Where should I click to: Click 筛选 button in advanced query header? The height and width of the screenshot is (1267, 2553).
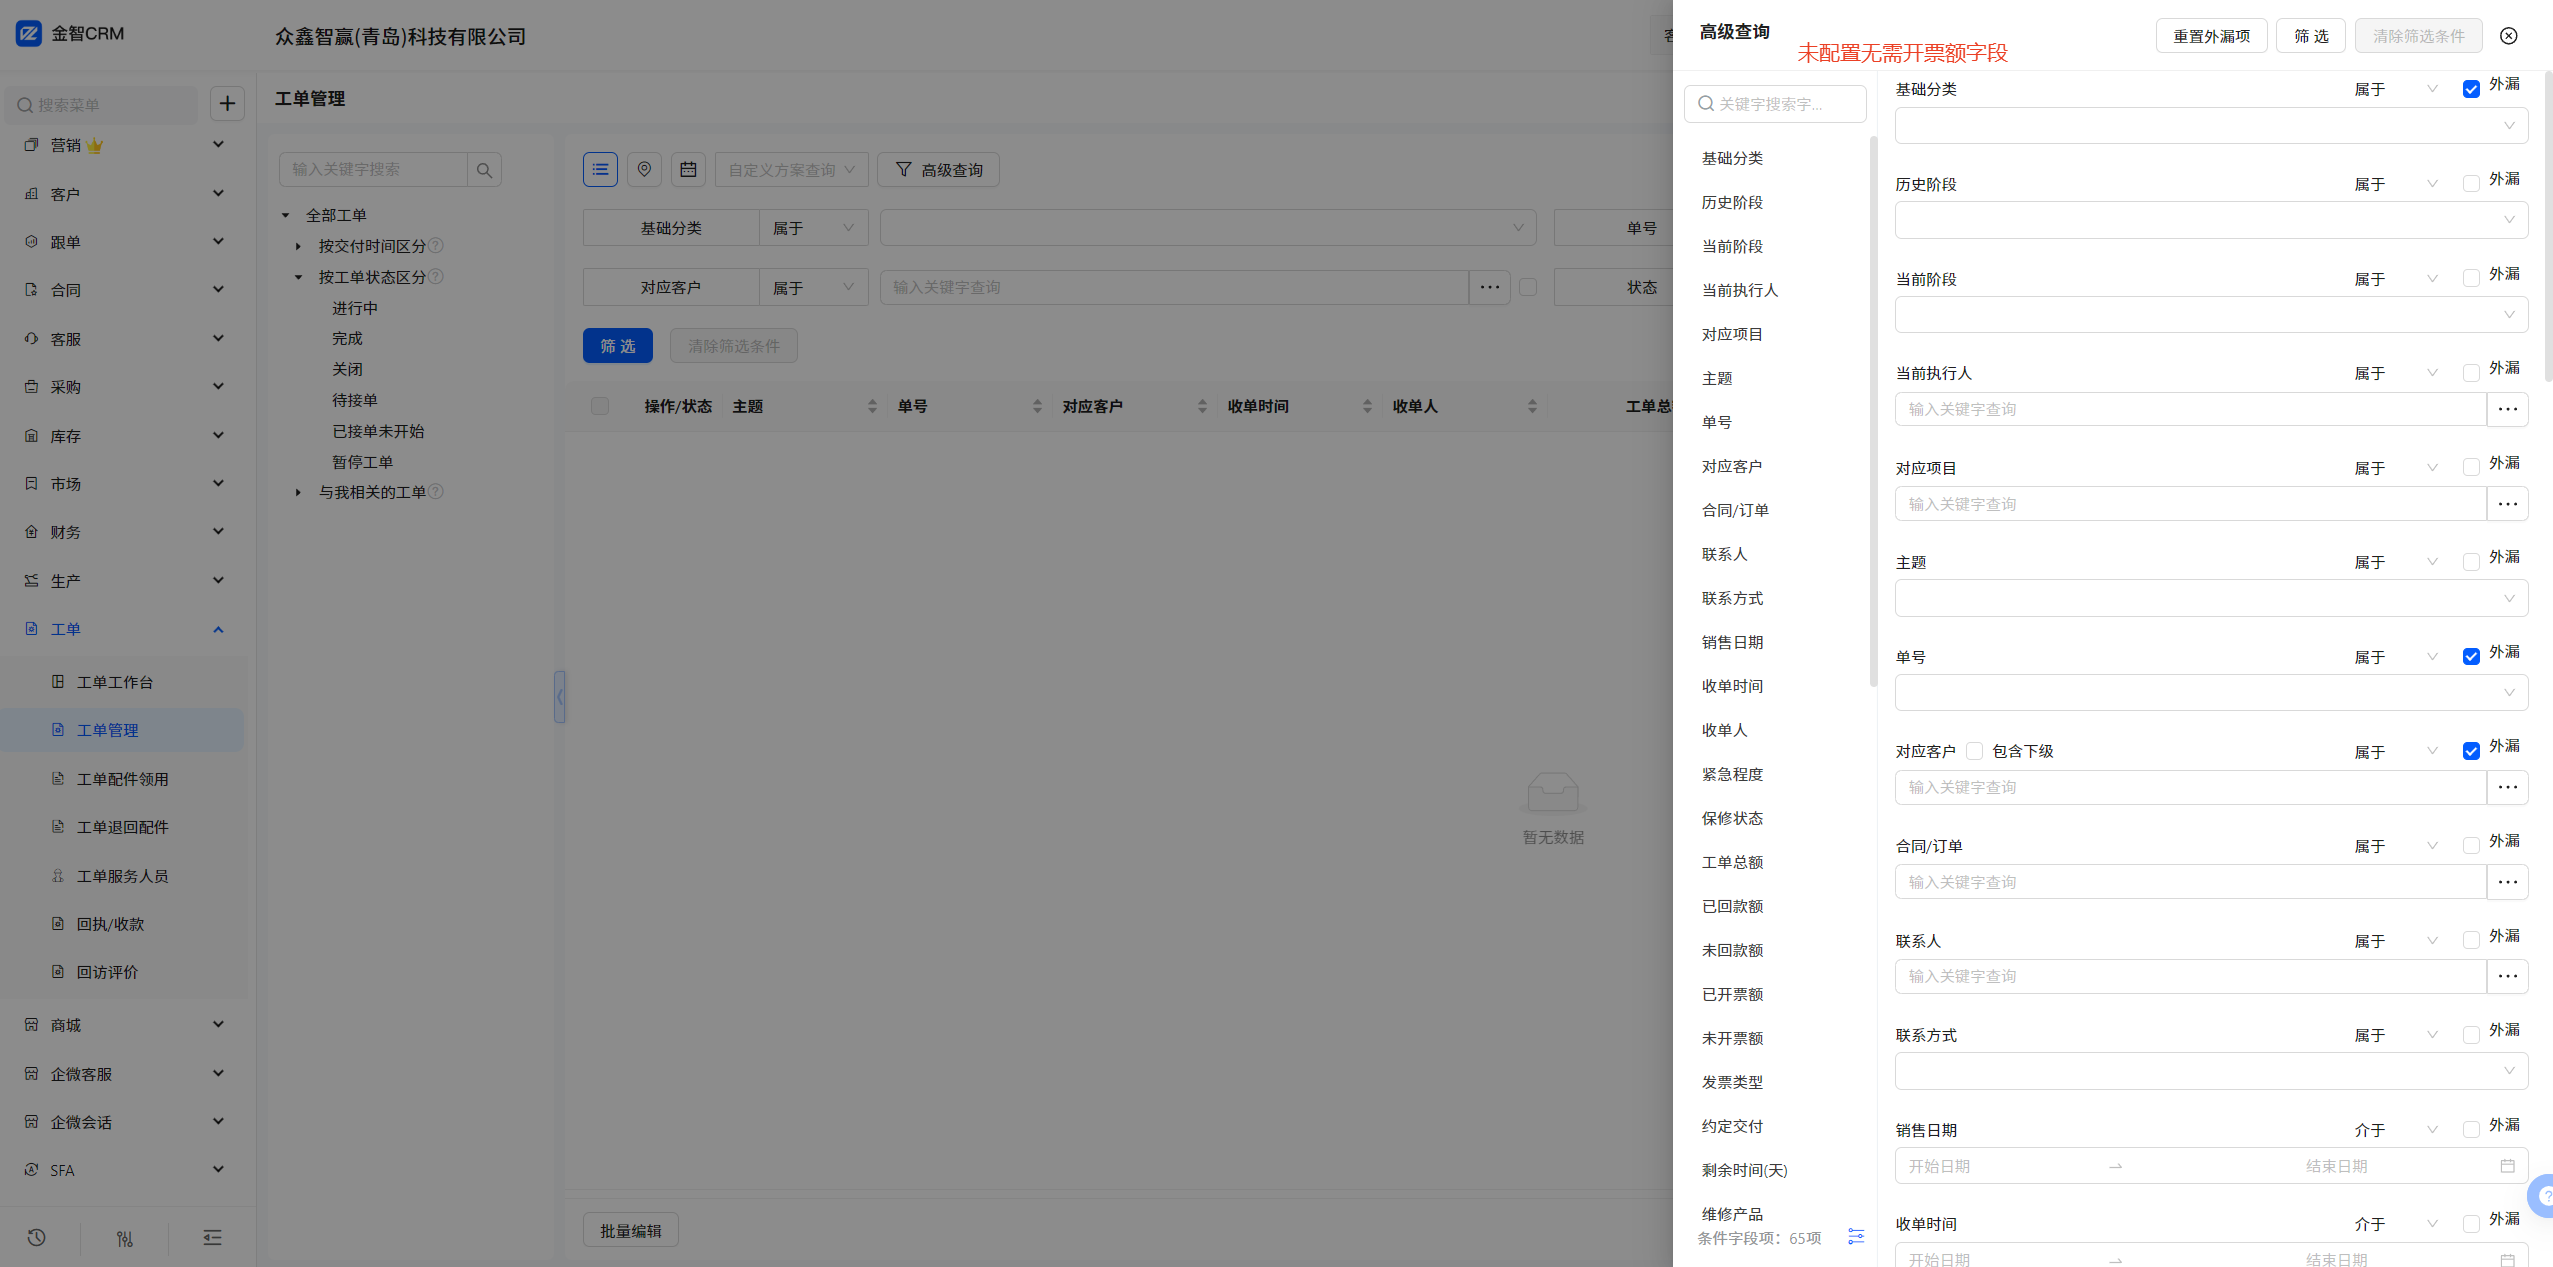point(2311,36)
